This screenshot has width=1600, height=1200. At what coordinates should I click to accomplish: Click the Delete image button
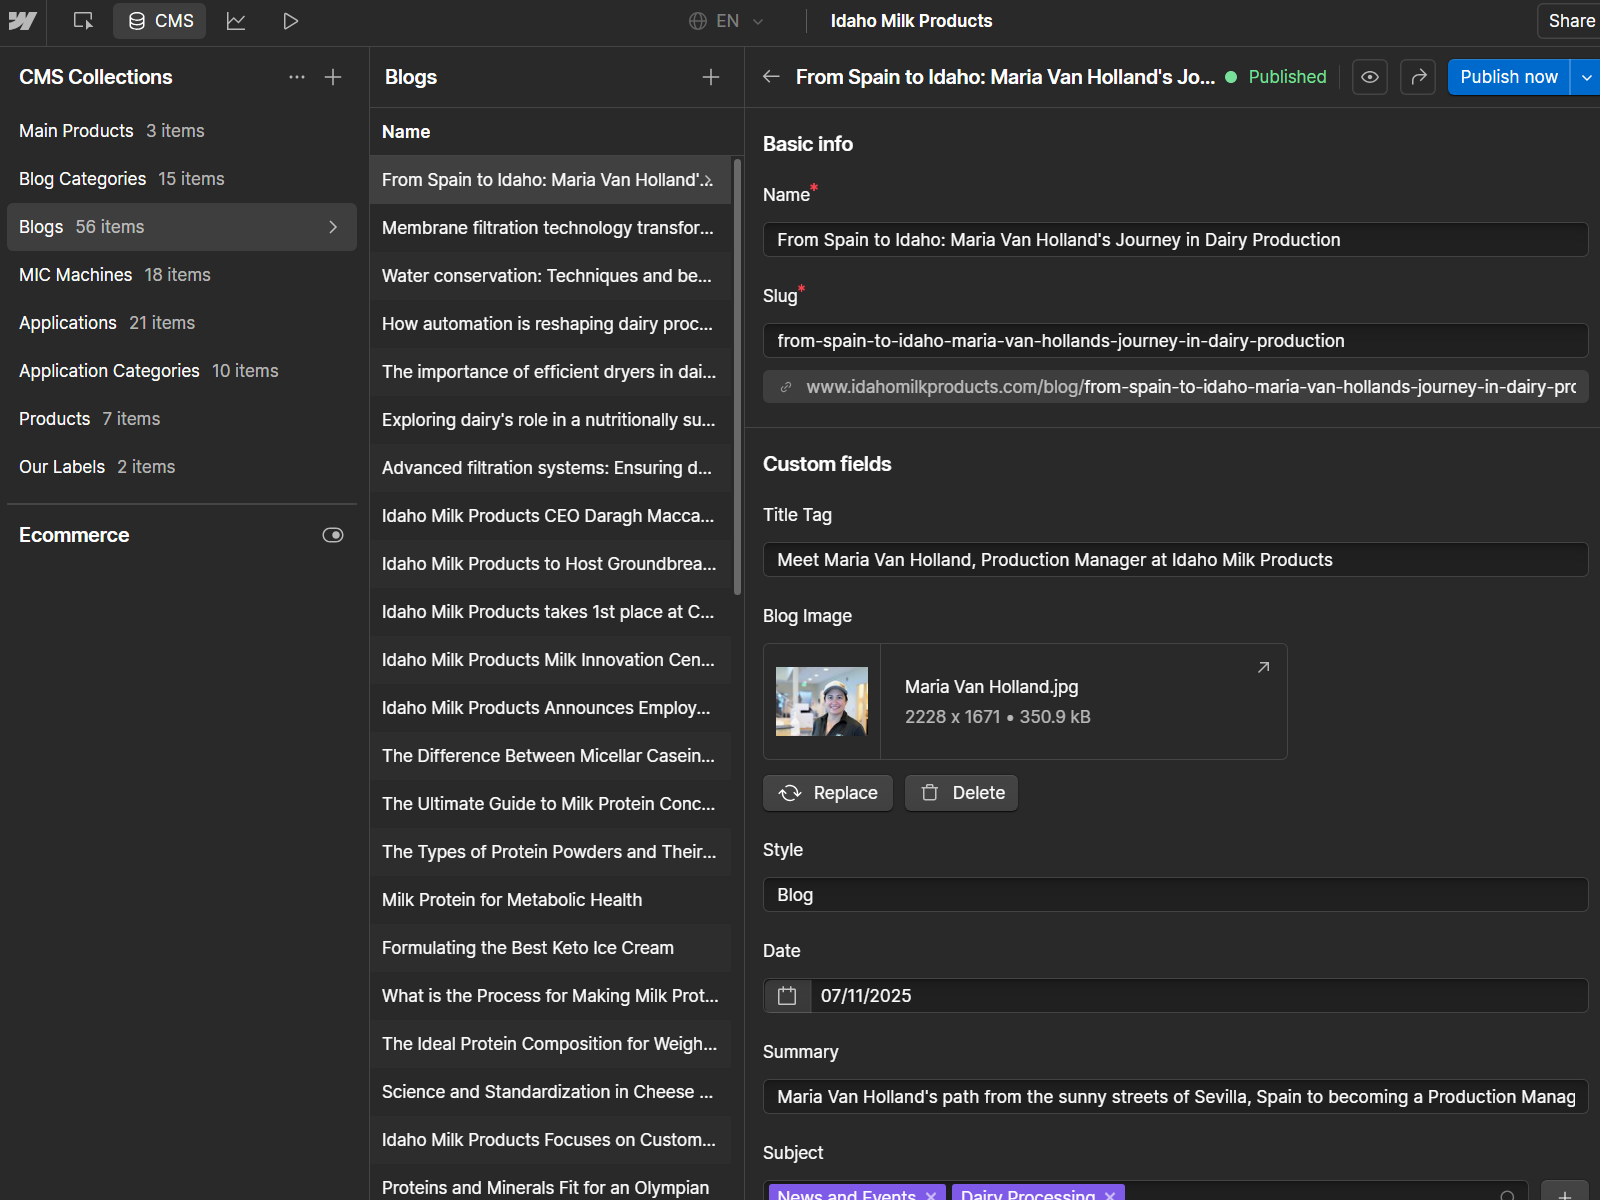[961, 793]
